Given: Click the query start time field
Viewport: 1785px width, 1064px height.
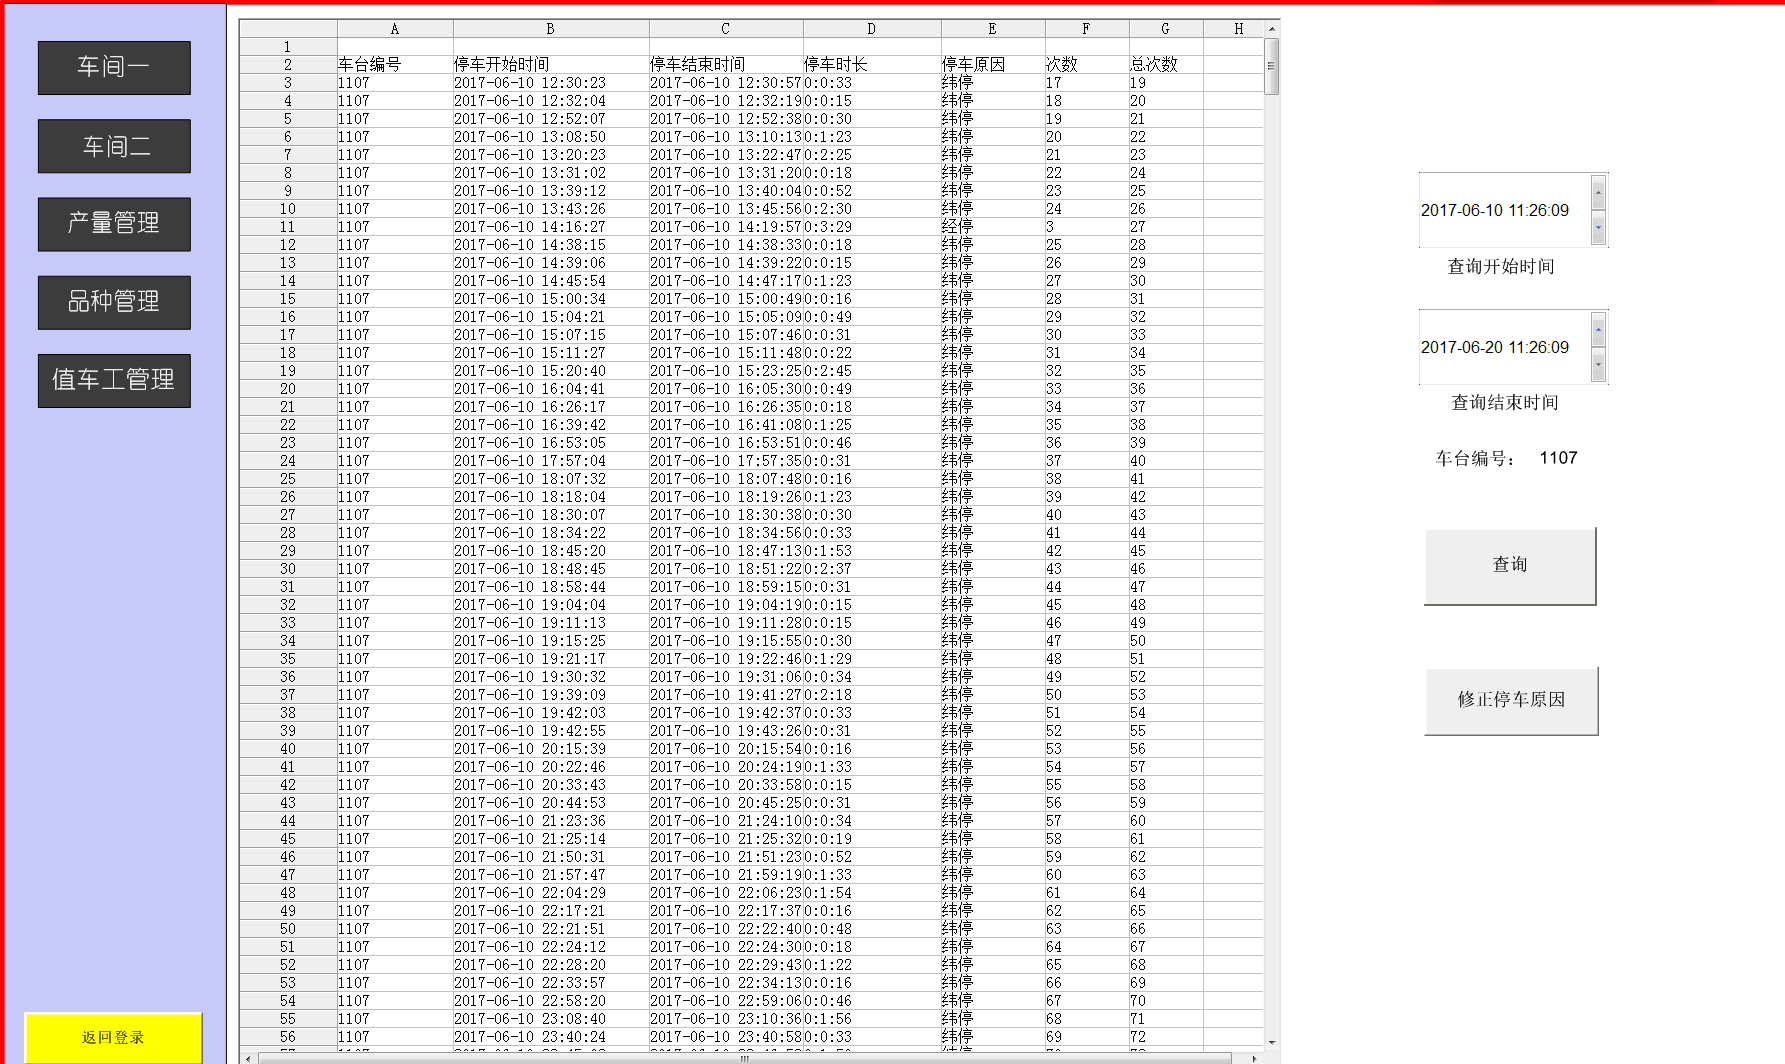Looking at the screenshot, I should [1502, 210].
